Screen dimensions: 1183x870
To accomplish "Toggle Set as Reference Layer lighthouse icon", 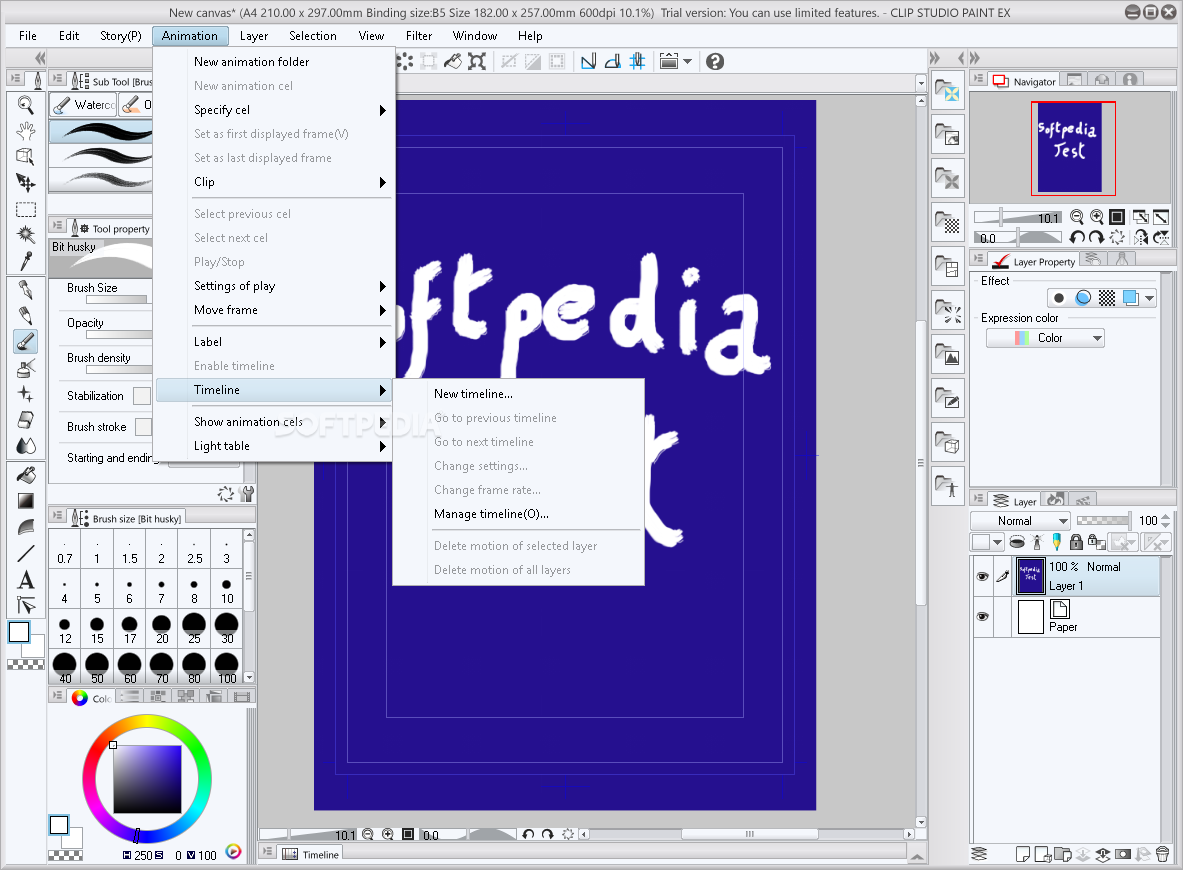I will click(x=1037, y=542).
